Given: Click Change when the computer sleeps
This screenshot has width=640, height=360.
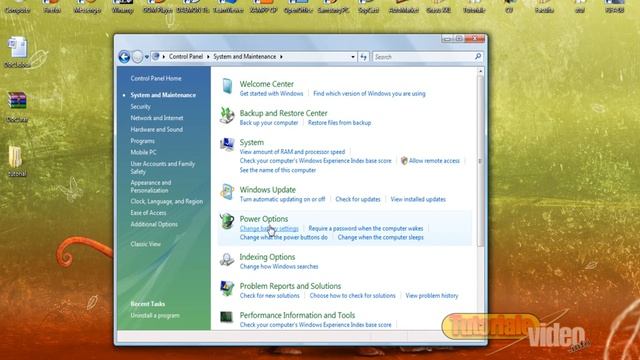Looking at the screenshot, I should pyautogui.click(x=380, y=238).
